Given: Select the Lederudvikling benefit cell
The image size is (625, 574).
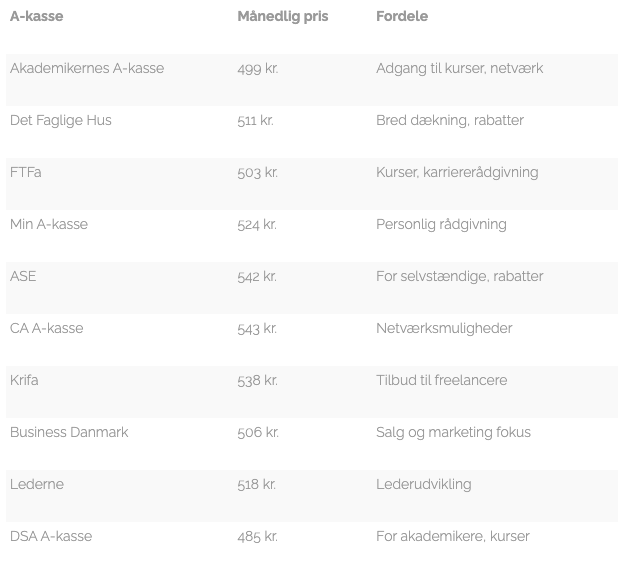Looking at the screenshot, I should pos(424,485).
